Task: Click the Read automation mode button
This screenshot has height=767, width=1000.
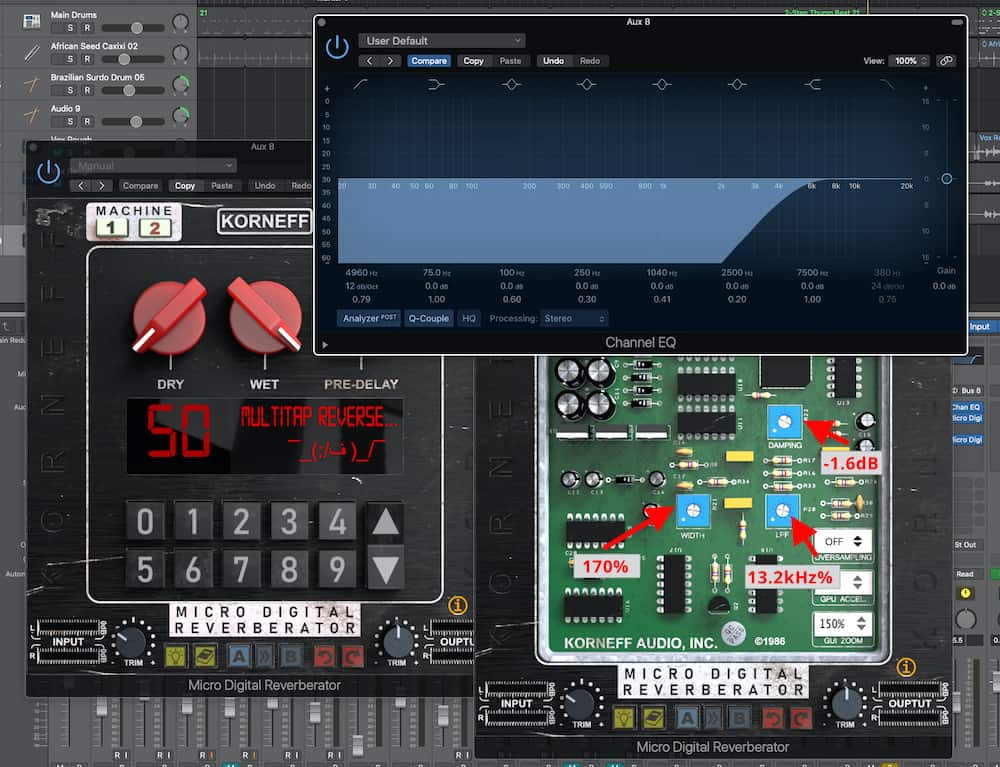Action: click(x=965, y=574)
